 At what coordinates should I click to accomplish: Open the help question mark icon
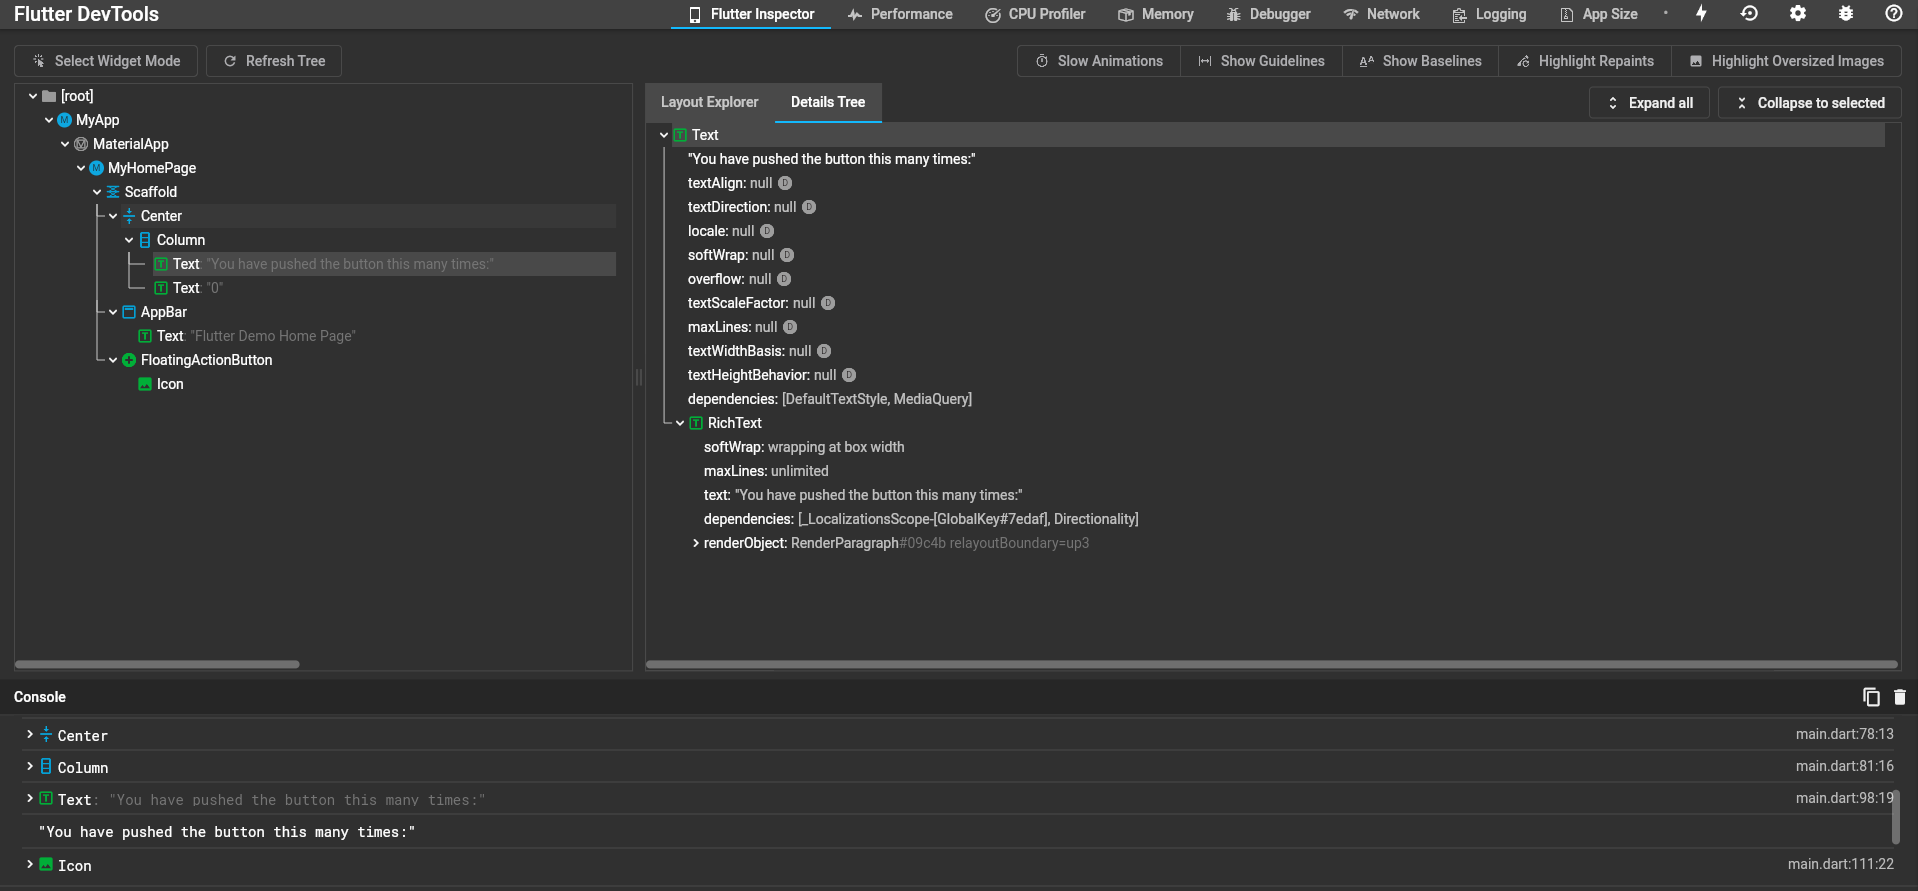tap(1894, 14)
